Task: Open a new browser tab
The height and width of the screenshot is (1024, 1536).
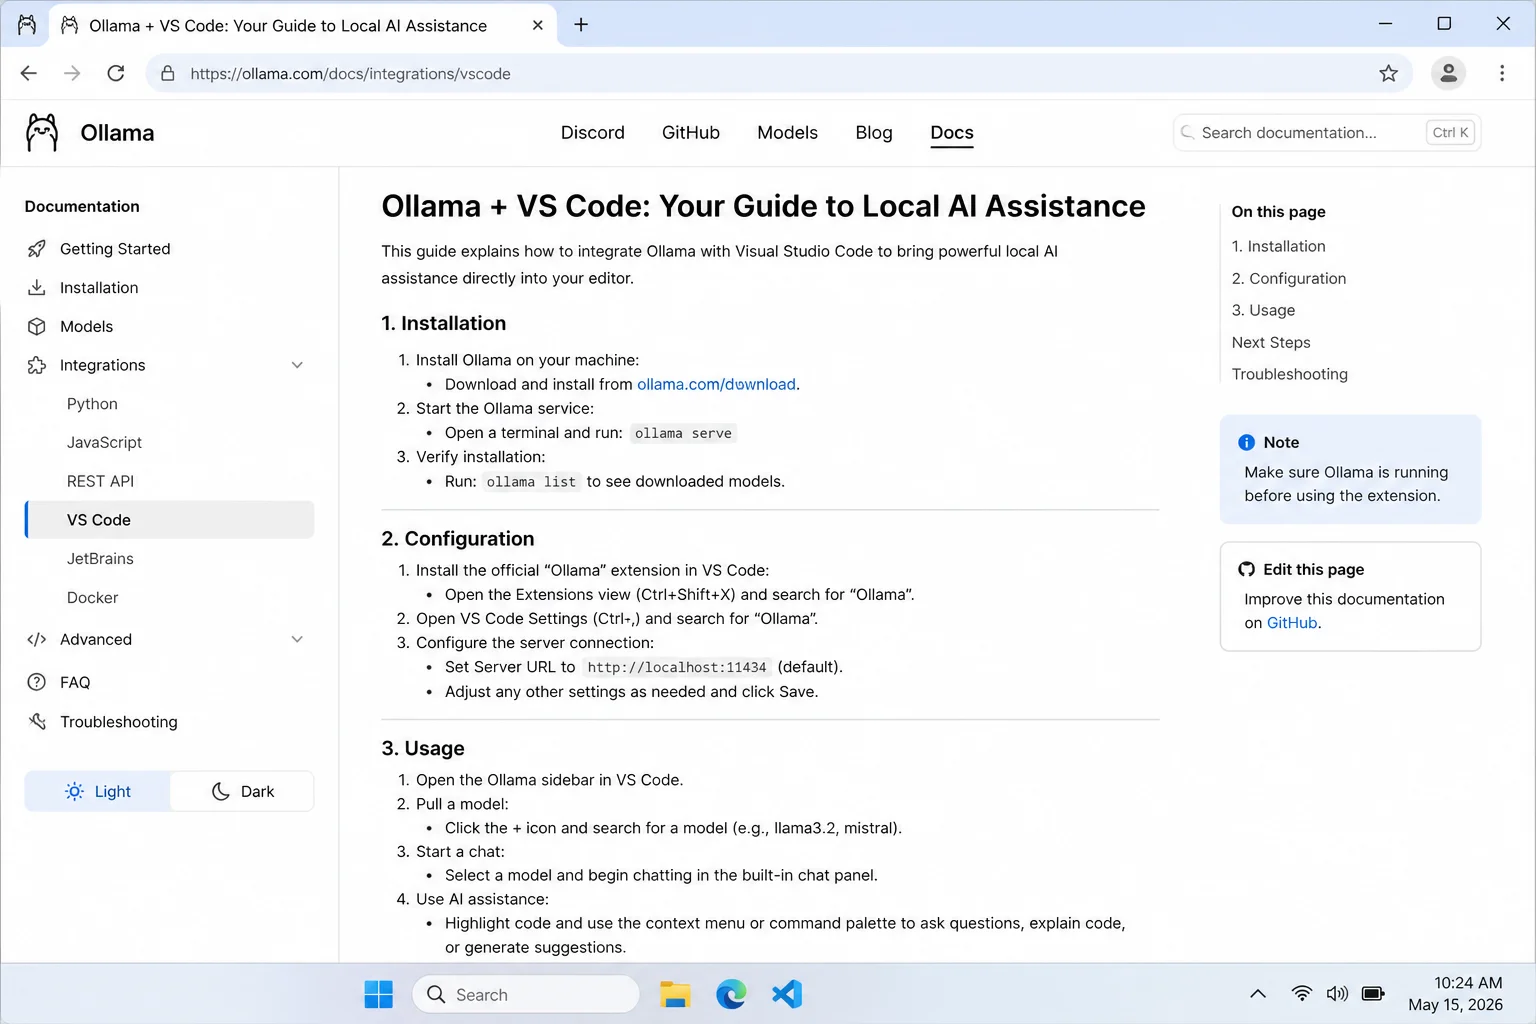Action: [581, 25]
